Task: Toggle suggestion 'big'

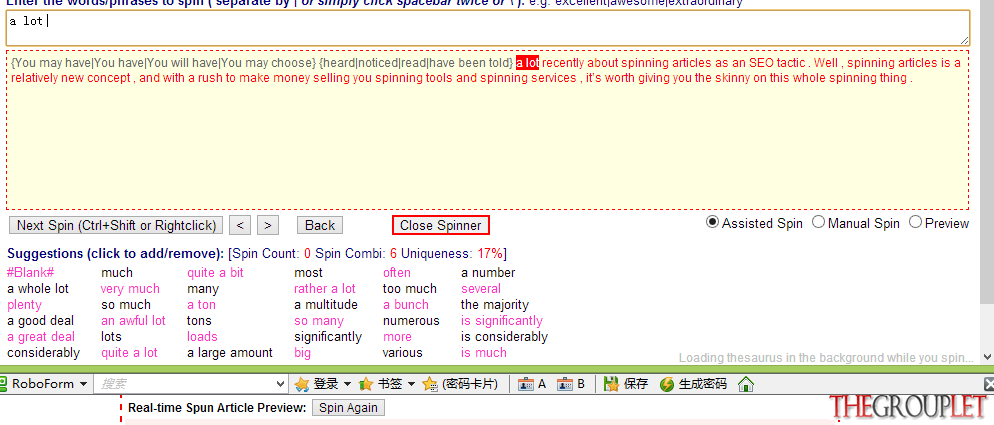Action: pos(302,353)
